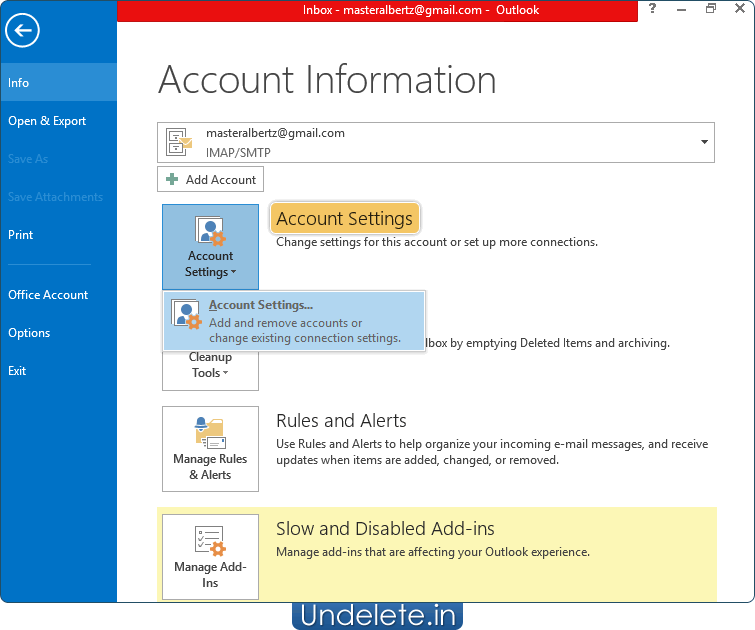Click the Rules and Alerts heading
Viewport: 755px width, 630px height.
point(341,420)
